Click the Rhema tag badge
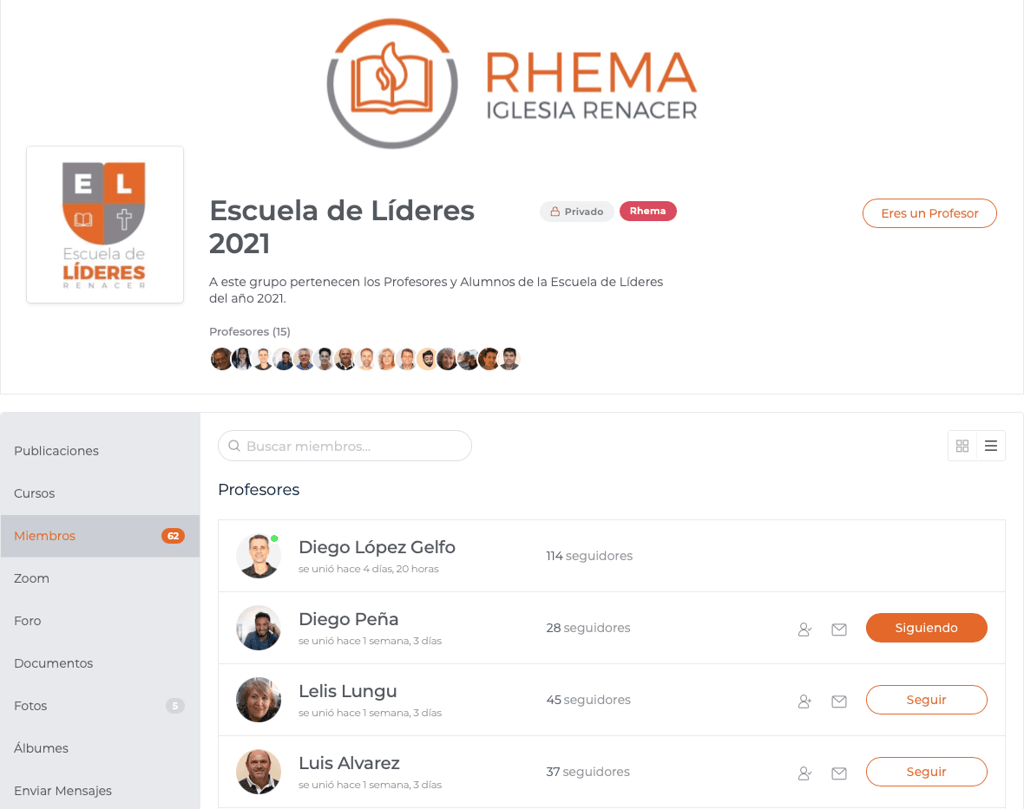Image resolution: width=1024 pixels, height=809 pixels. coord(648,211)
